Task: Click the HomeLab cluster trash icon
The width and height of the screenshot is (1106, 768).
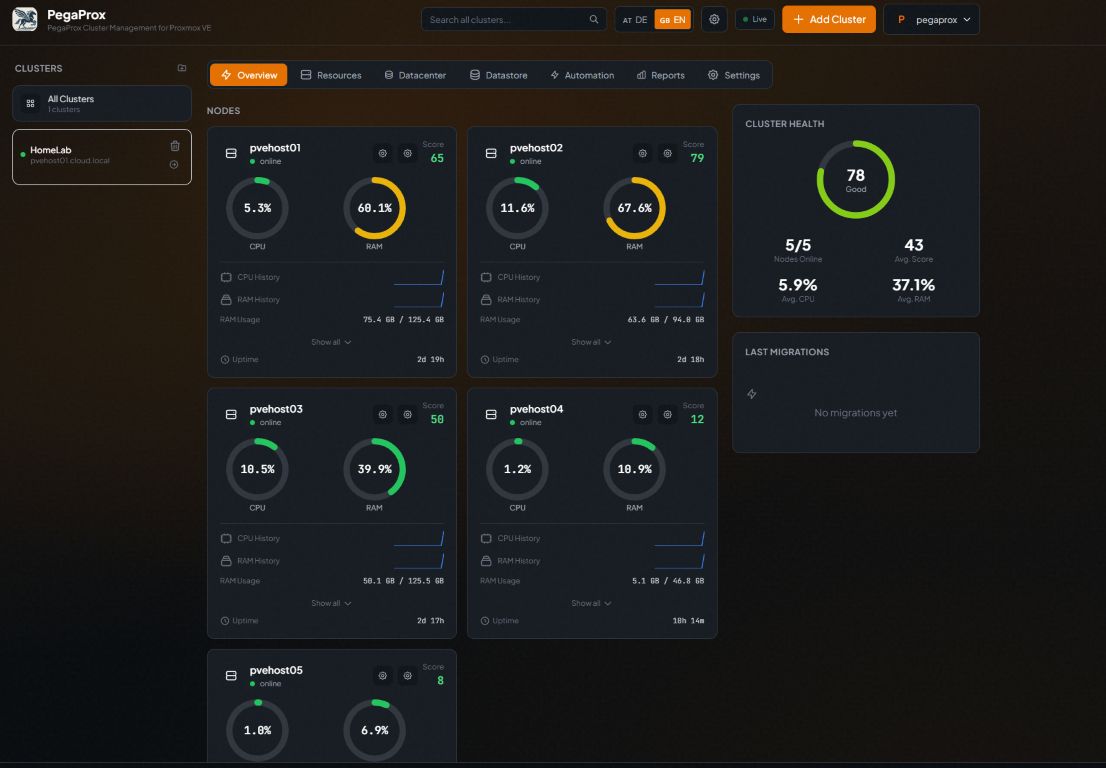Action: pos(175,146)
